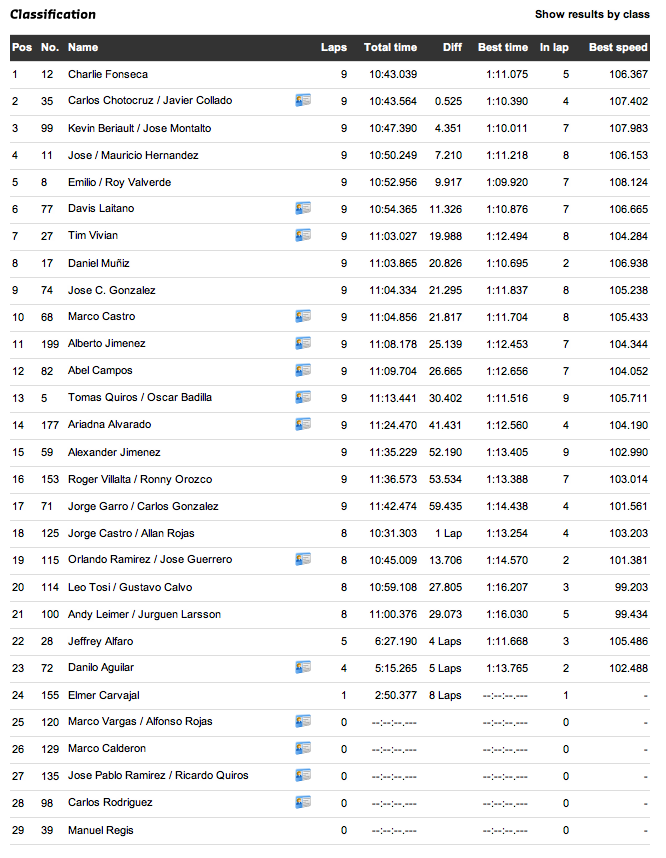Open profile card icon for Carlos Chotocruz
The width and height of the screenshot is (666, 858).
(x=303, y=101)
